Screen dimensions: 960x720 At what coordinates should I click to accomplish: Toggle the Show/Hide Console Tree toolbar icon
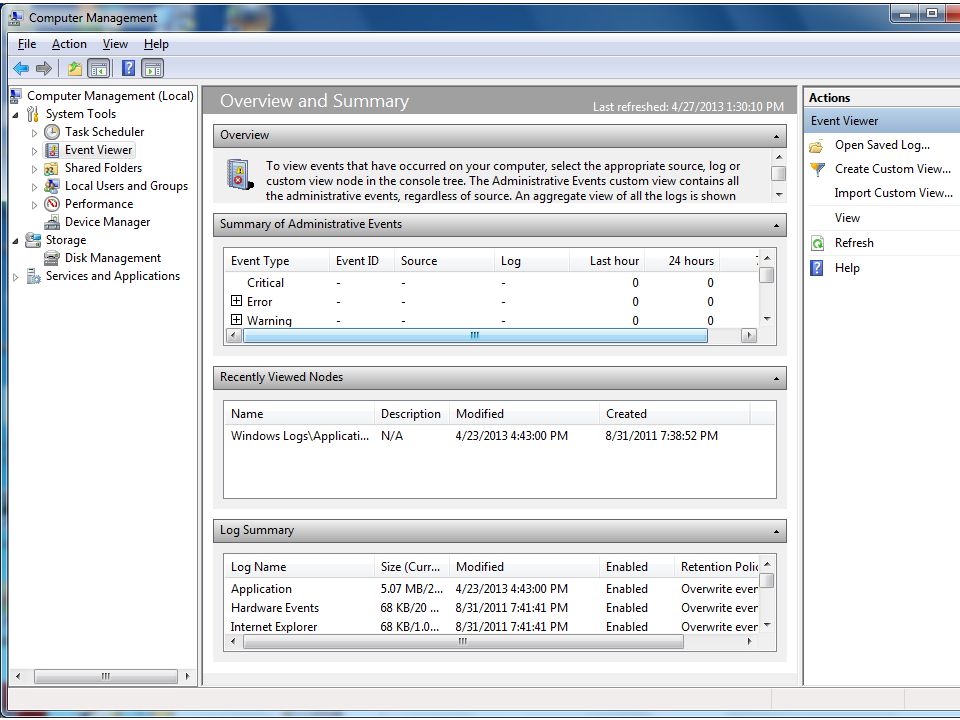[x=99, y=69]
